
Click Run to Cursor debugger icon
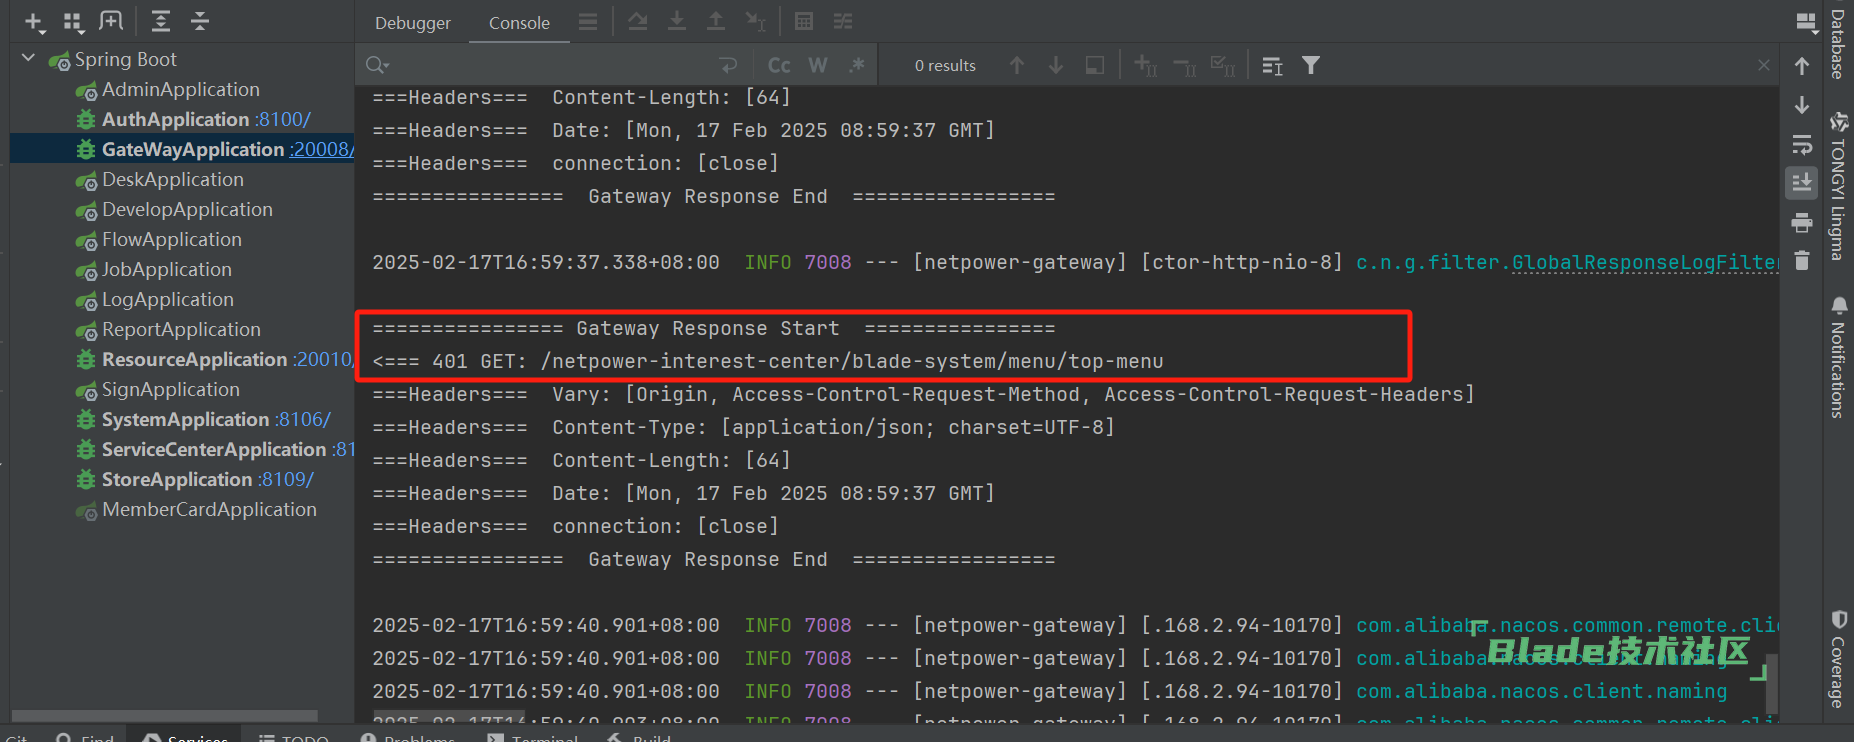pos(756,21)
